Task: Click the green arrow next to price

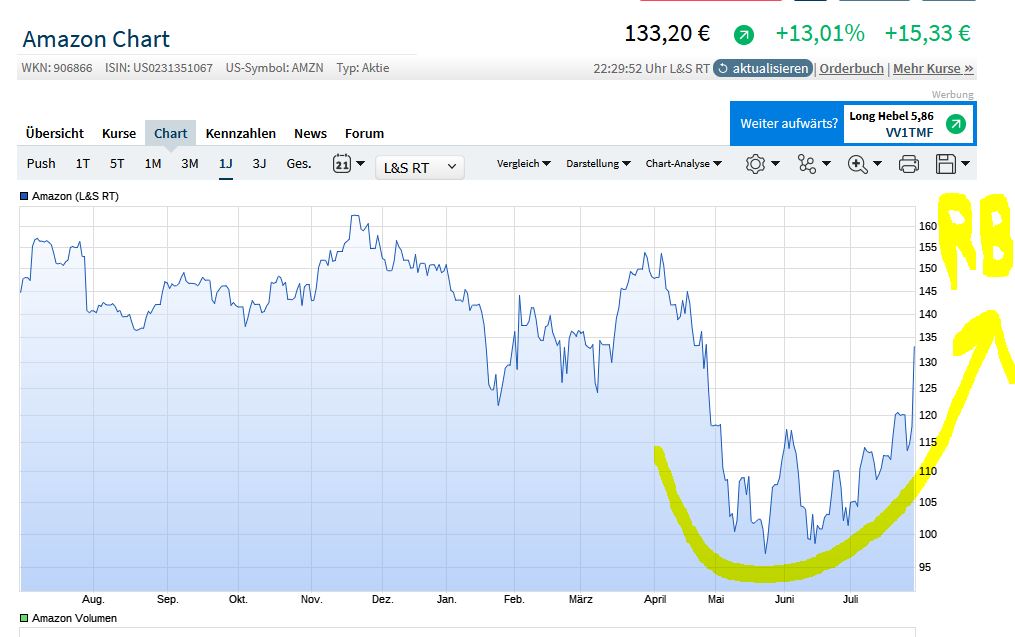Action: (x=744, y=34)
